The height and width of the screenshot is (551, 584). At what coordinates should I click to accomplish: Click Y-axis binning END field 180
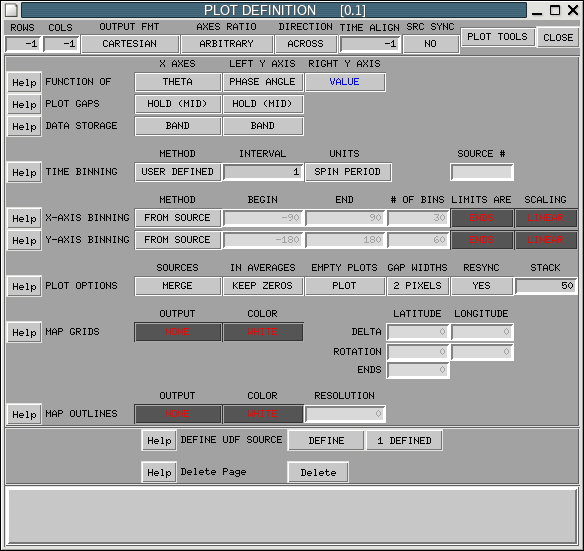click(345, 240)
